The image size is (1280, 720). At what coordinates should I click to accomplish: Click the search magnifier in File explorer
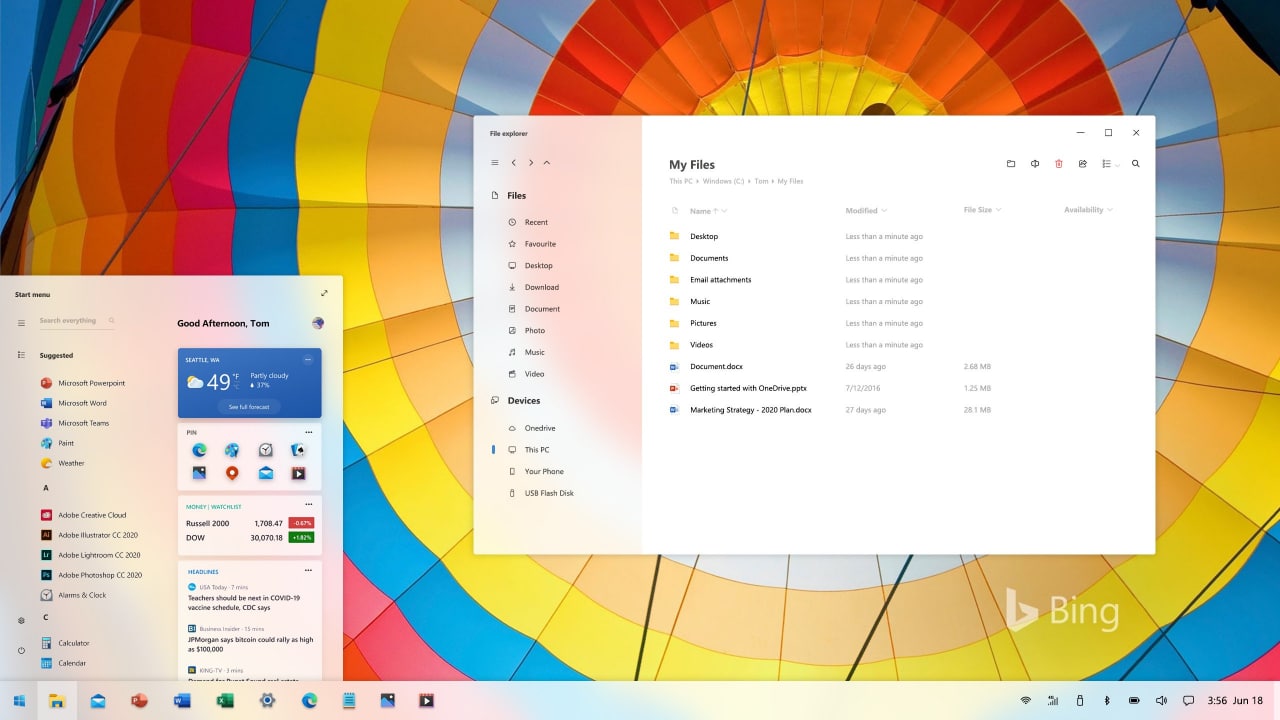(1136, 164)
